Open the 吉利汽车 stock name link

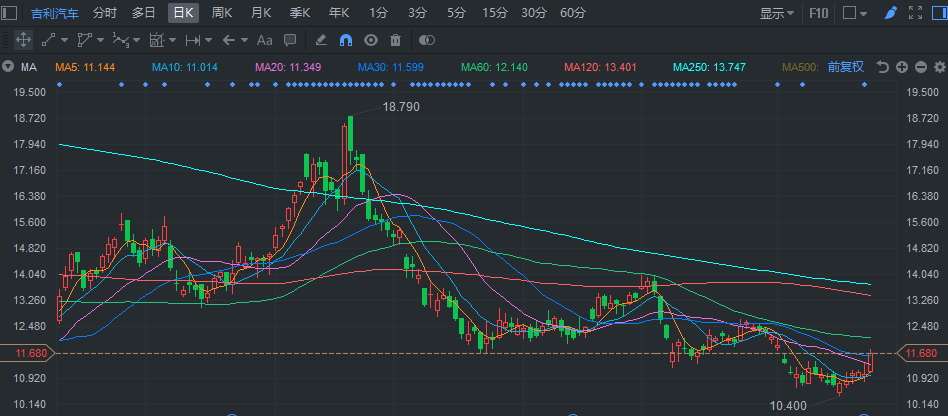click(x=55, y=13)
